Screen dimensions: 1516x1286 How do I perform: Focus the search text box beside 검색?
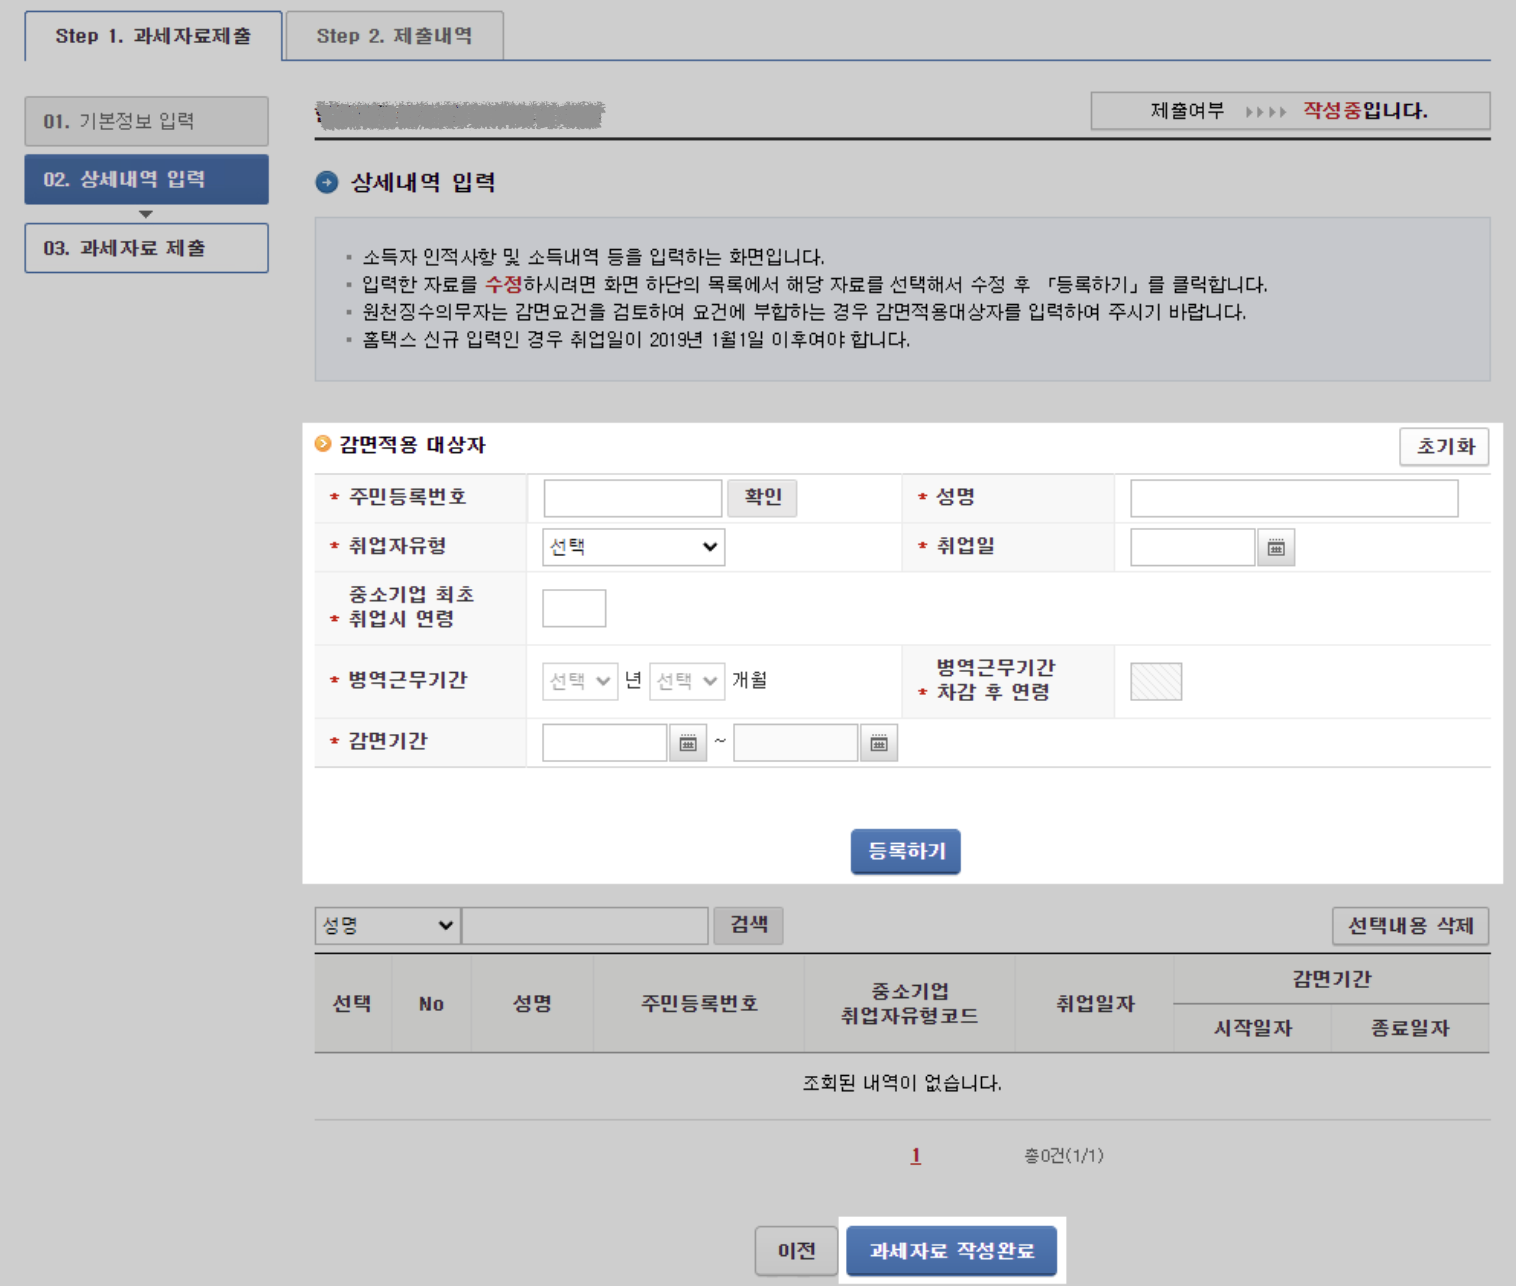pyautogui.click(x=585, y=925)
